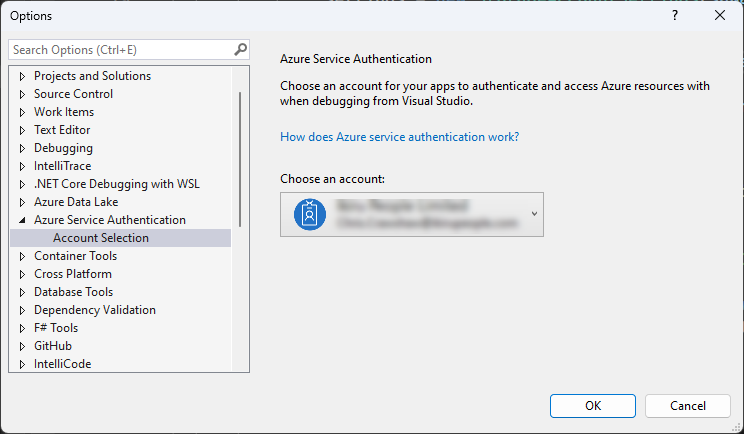Select Work Items tree item

click(64, 112)
